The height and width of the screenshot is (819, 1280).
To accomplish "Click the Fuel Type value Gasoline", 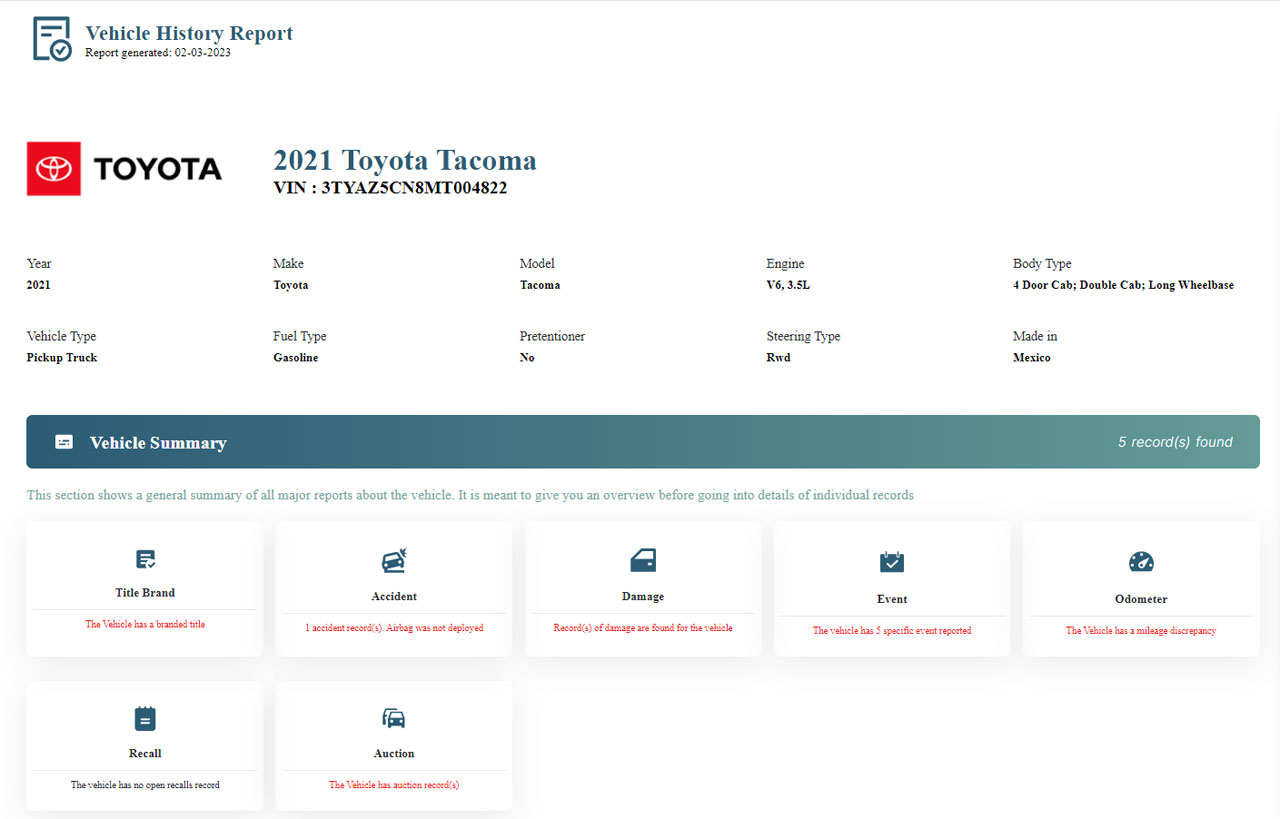I will point(296,358).
